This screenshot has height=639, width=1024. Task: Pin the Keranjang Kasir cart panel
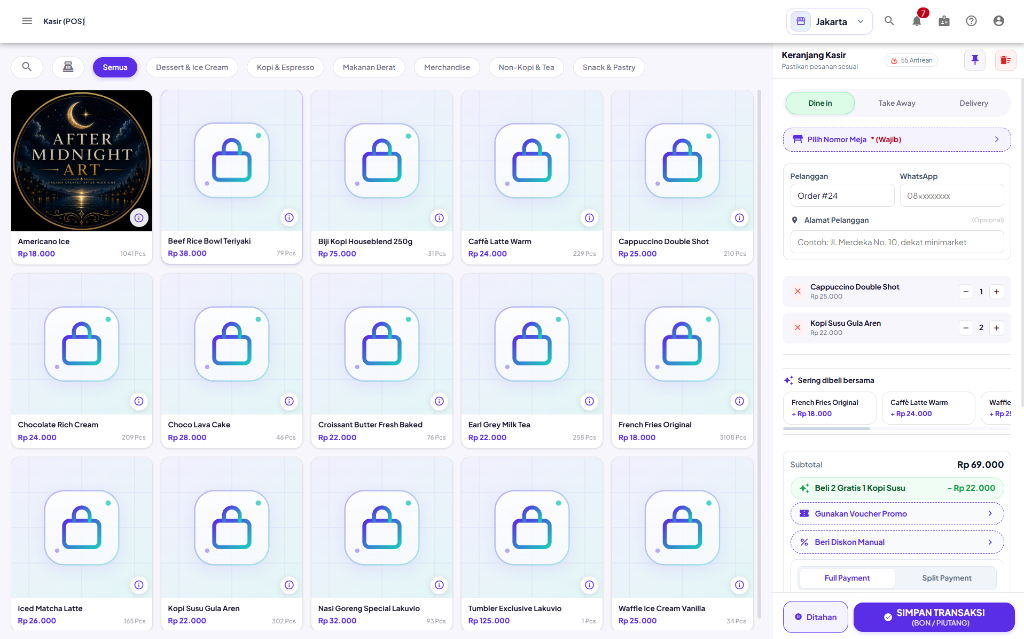coord(975,60)
